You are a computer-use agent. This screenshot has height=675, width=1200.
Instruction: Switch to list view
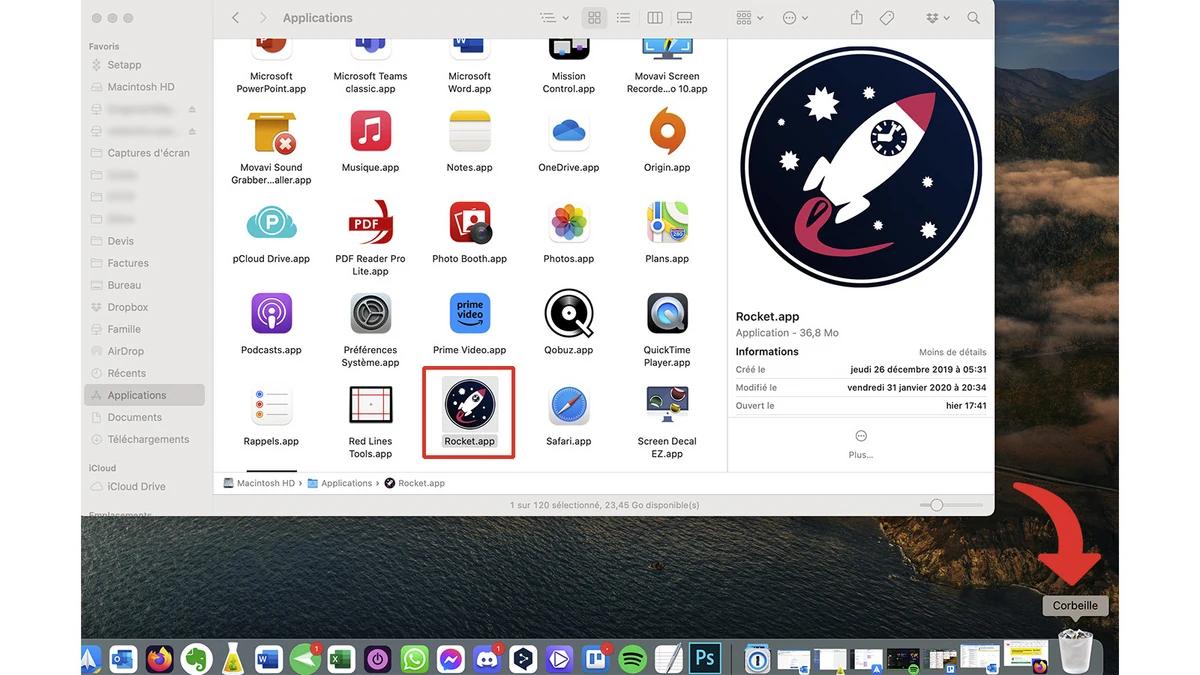coord(623,18)
